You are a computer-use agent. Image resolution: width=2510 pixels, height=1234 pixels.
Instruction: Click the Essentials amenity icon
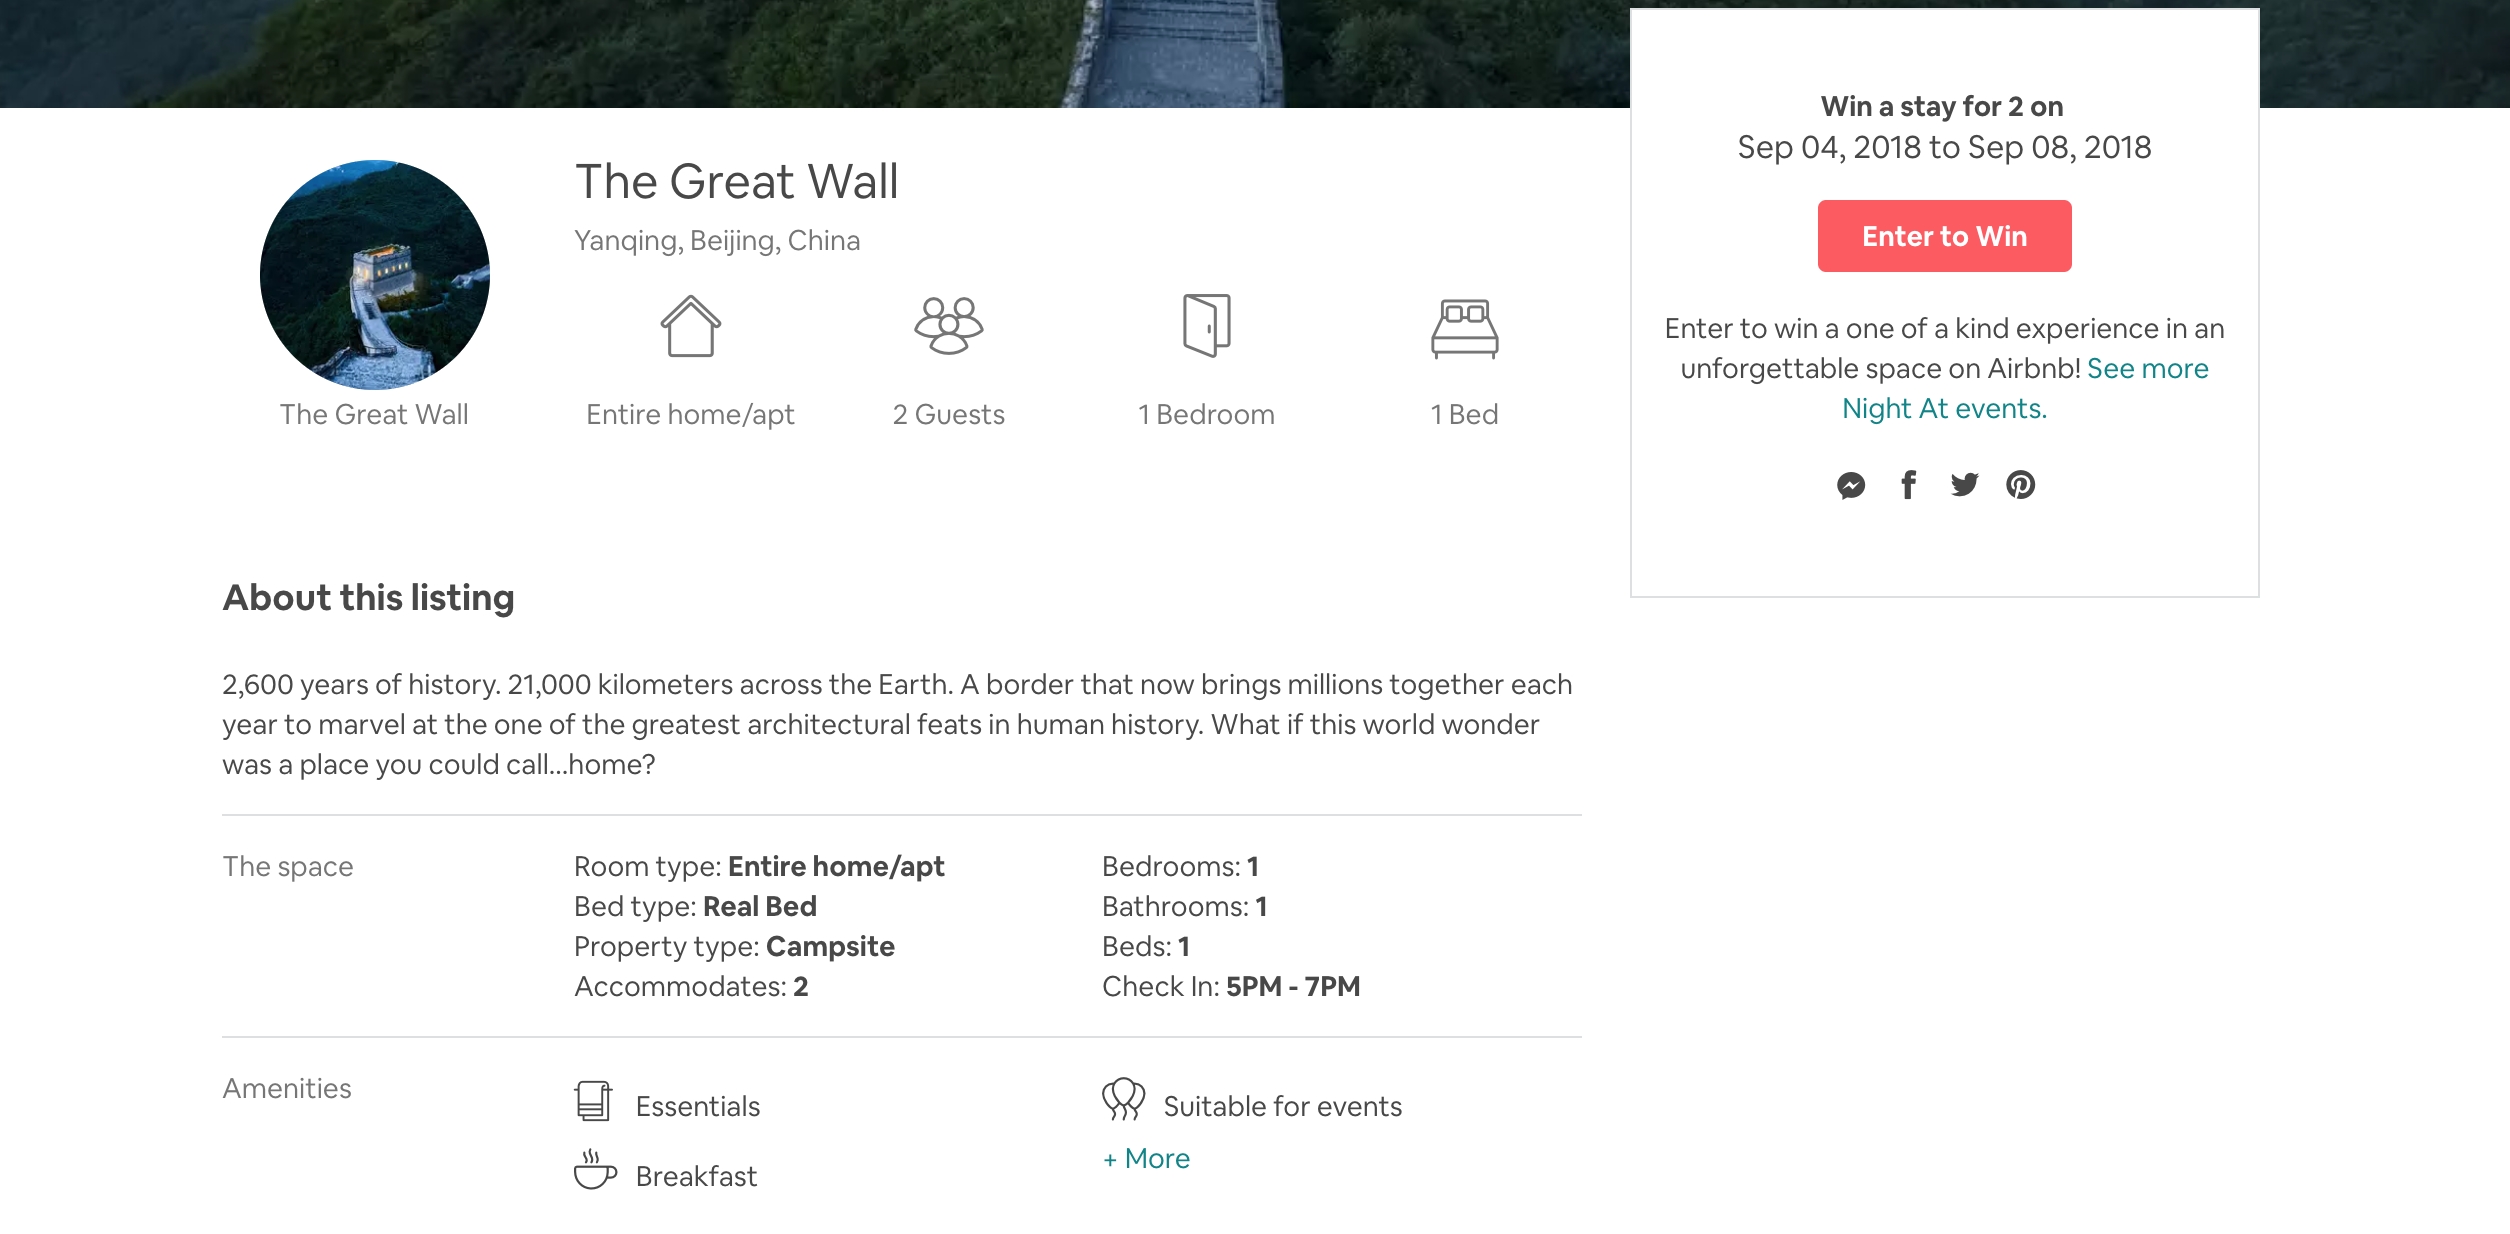593,1101
